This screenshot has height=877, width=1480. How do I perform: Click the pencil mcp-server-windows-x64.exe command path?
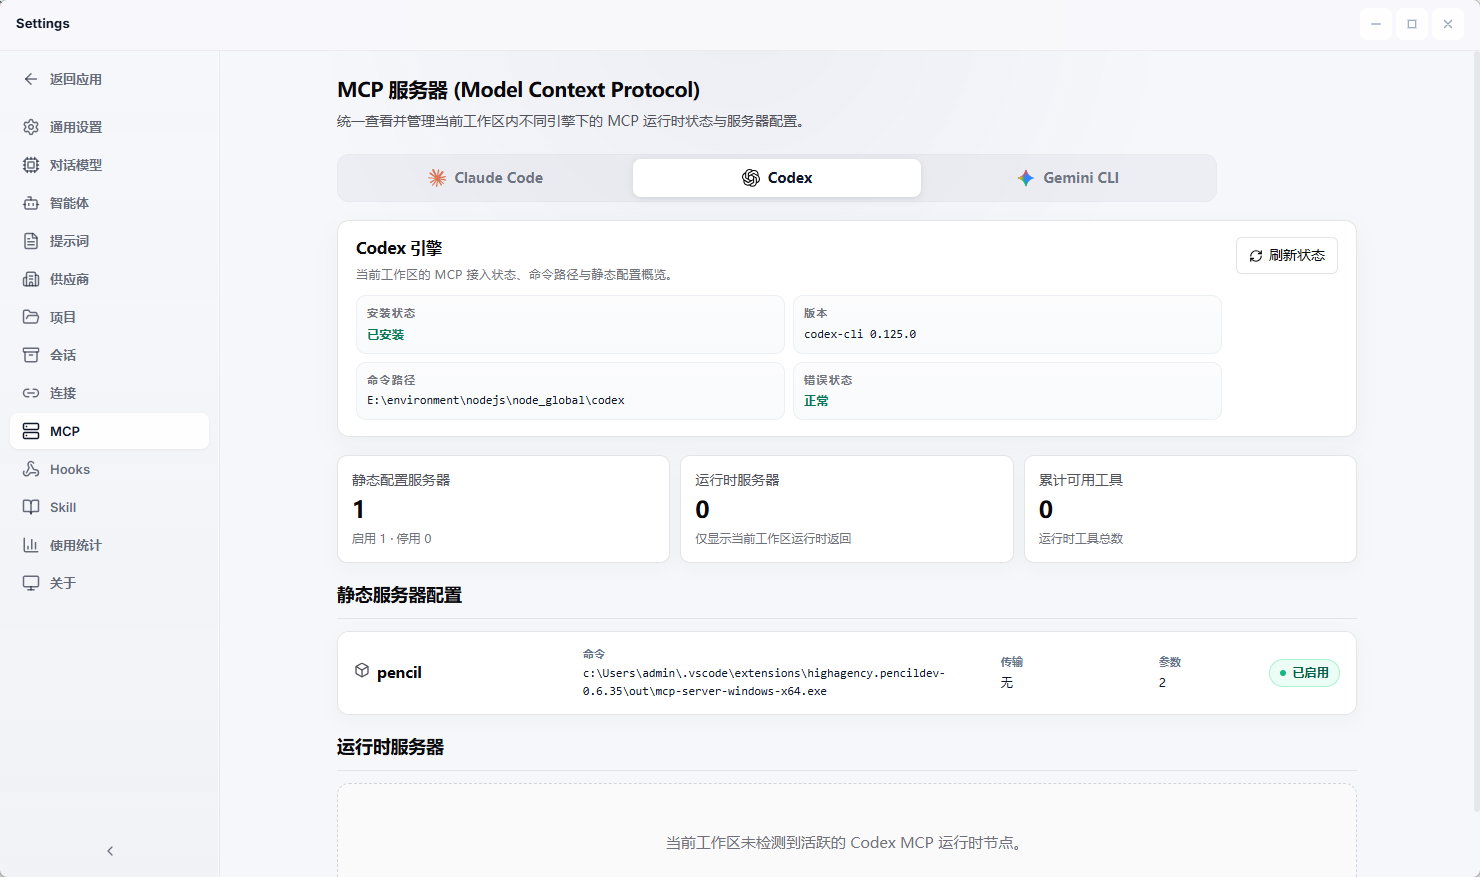tap(764, 682)
